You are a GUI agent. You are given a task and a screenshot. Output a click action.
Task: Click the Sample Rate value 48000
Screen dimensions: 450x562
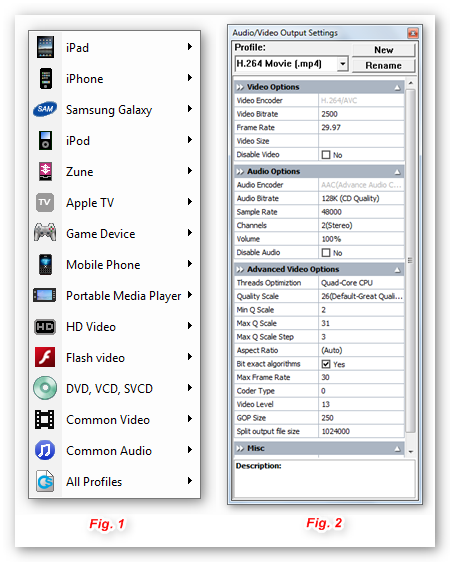click(361, 212)
